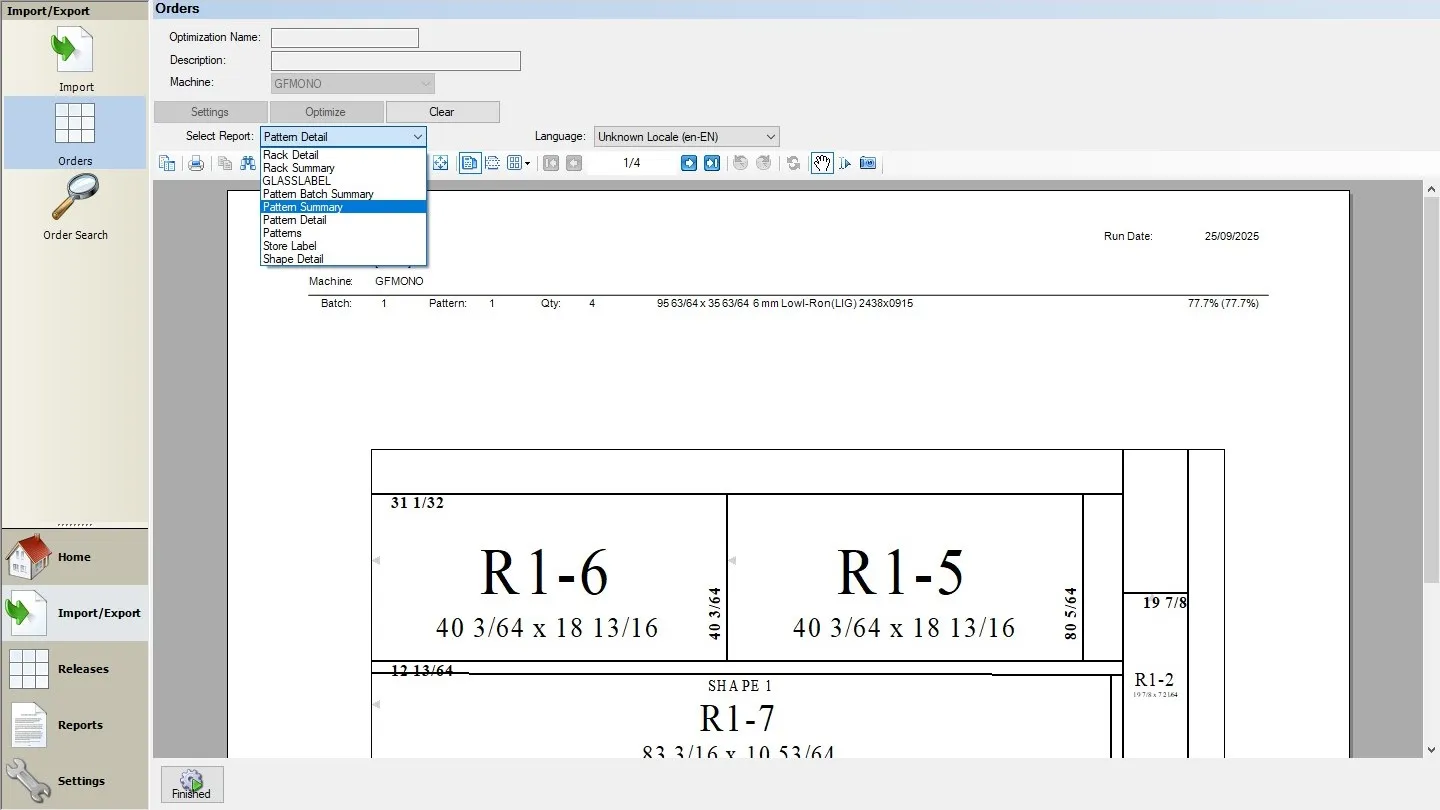Click the navigation pane splitter grip dots
Viewport: 1440px width, 810px height.
point(75,524)
